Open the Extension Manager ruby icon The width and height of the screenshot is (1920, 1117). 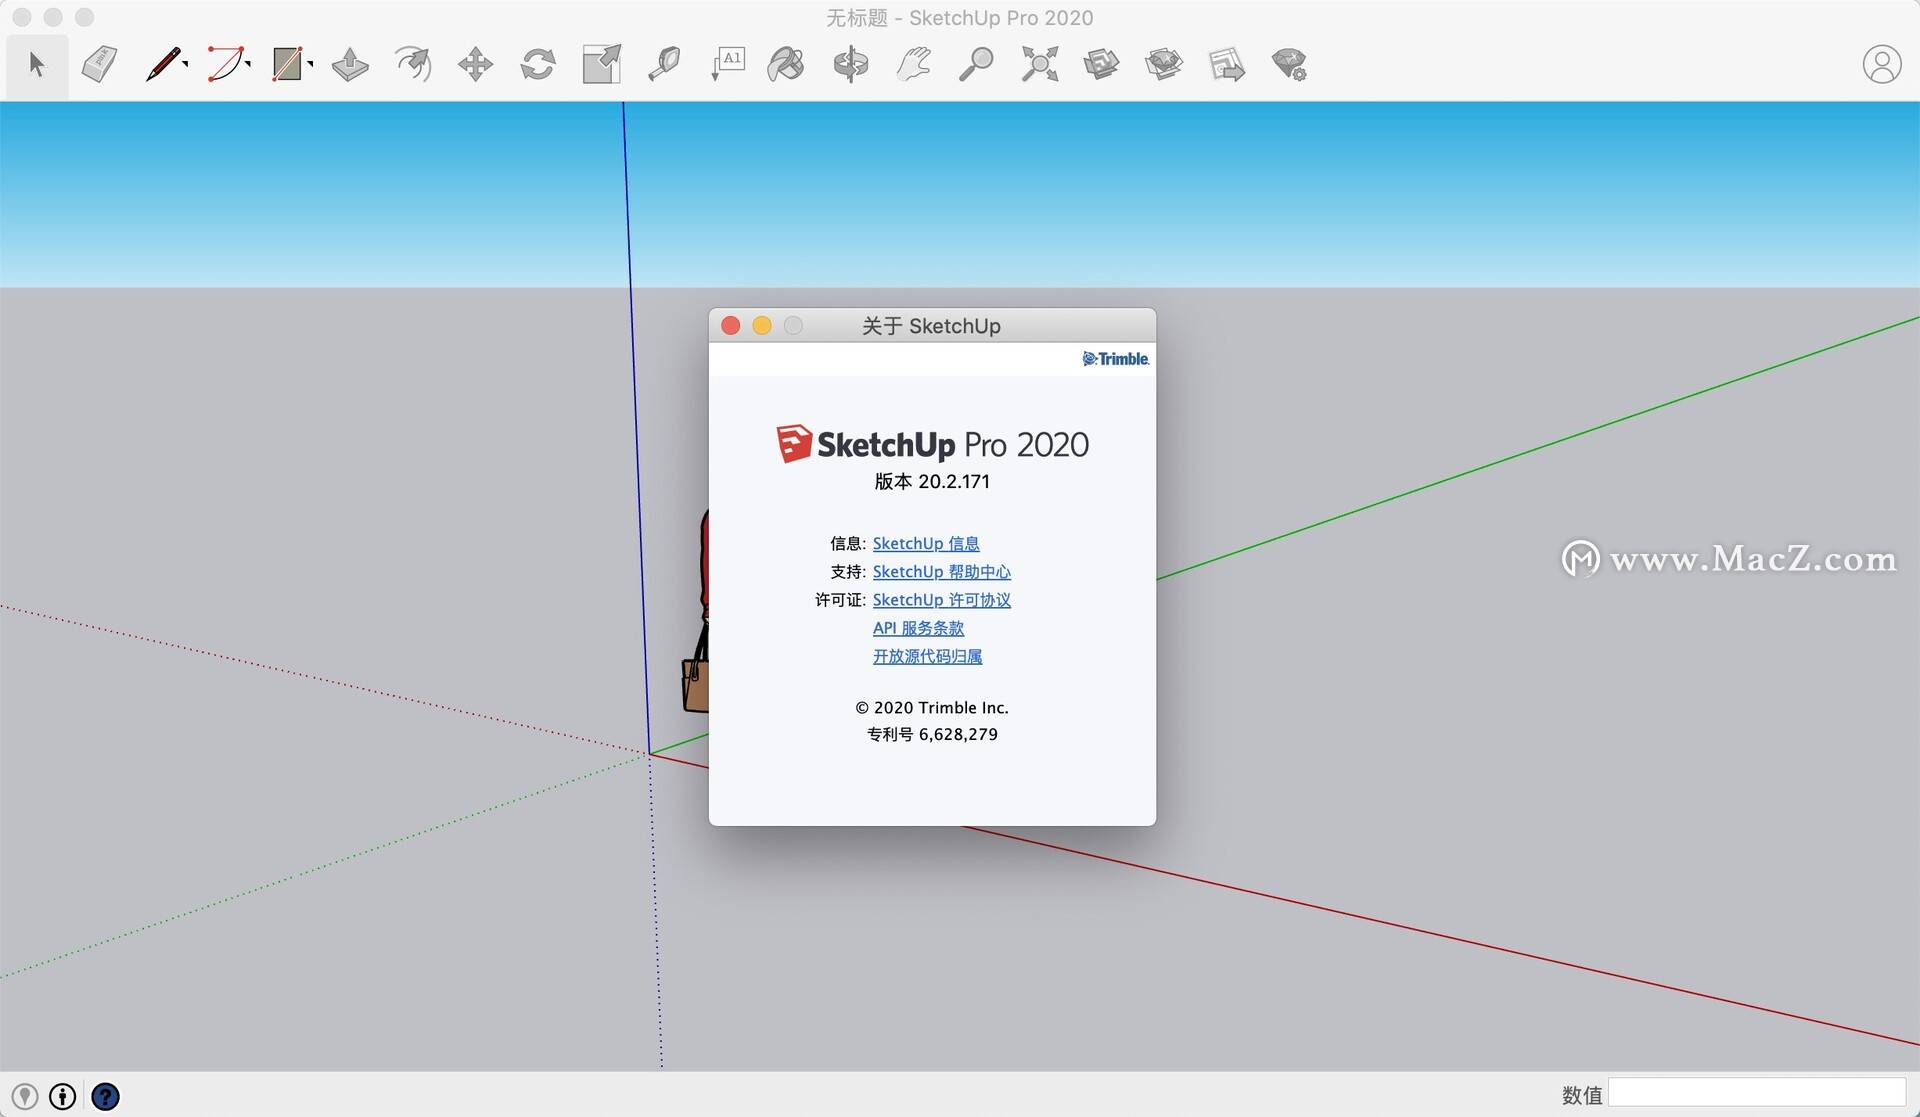point(1289,65)
